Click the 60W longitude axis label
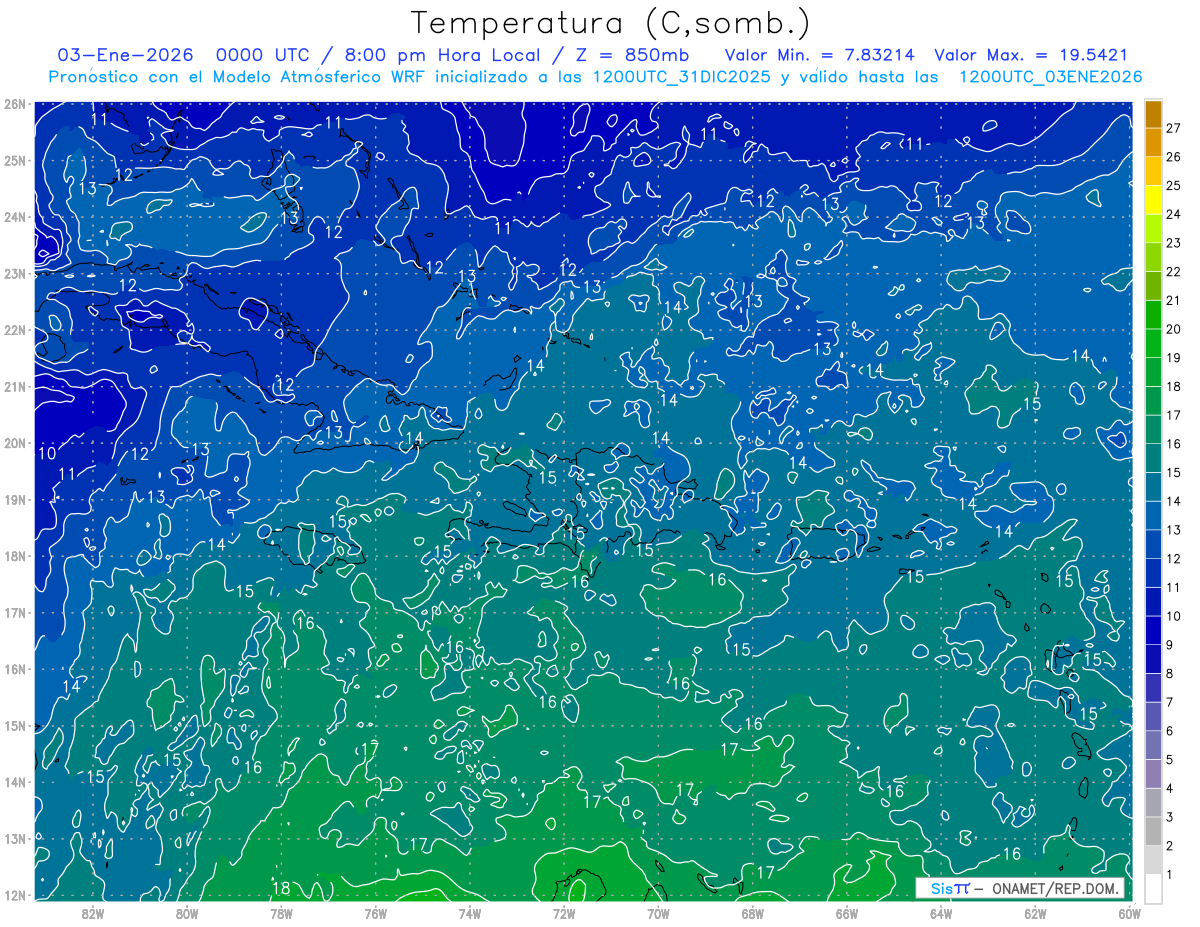1200x927 pixels. 1129,913
